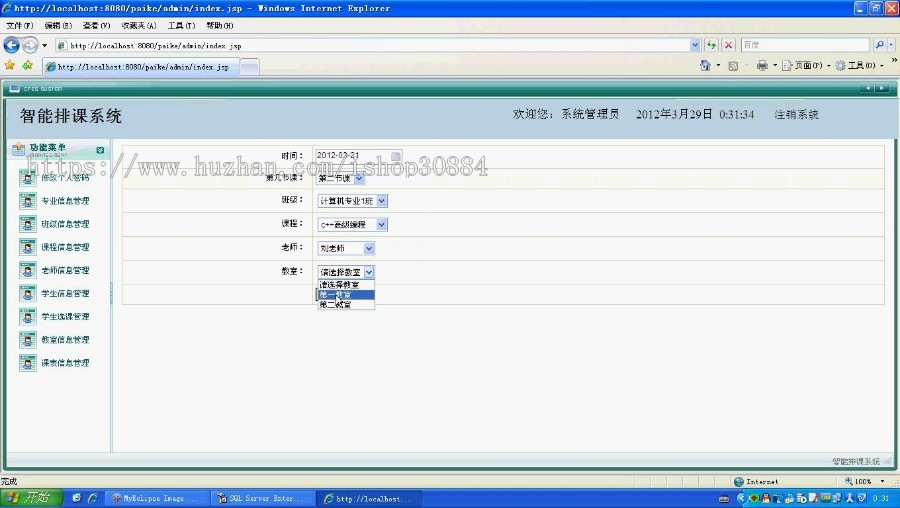
Task: Click the green Refresh page icon
Action: 711,45
